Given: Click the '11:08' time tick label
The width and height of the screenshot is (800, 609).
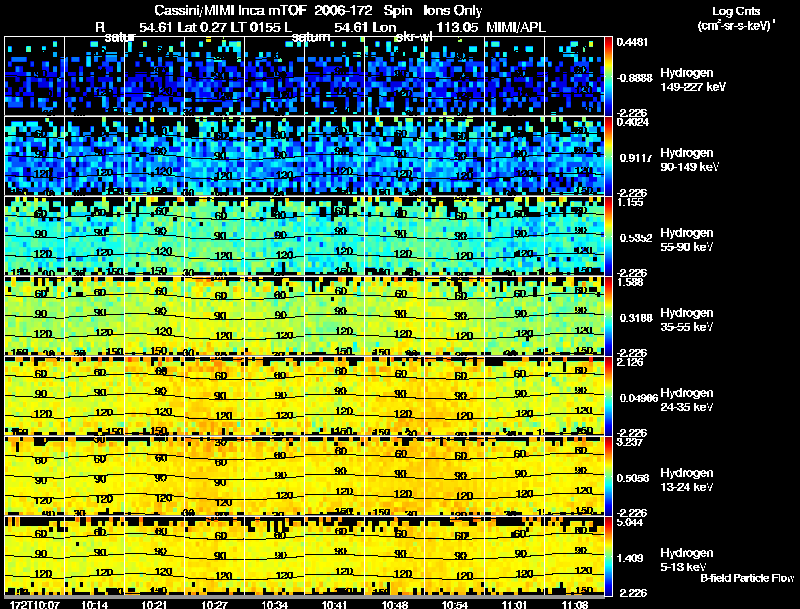Looking at the screenshot, I should pyautogui.click(x=575, y=604).
